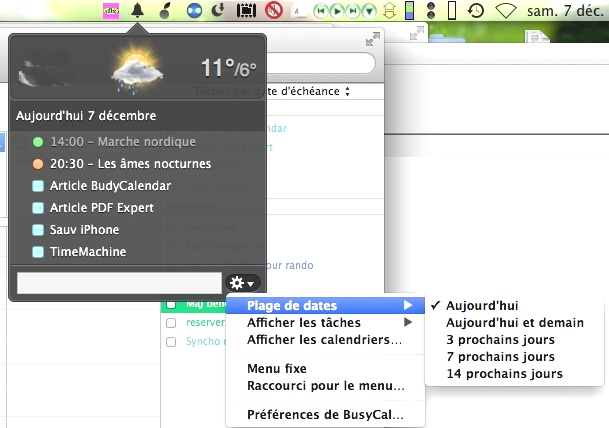The width and height of the screenshot is (609, 428).
Task: Open the gear settings dropdown
Action: [241, 283]
